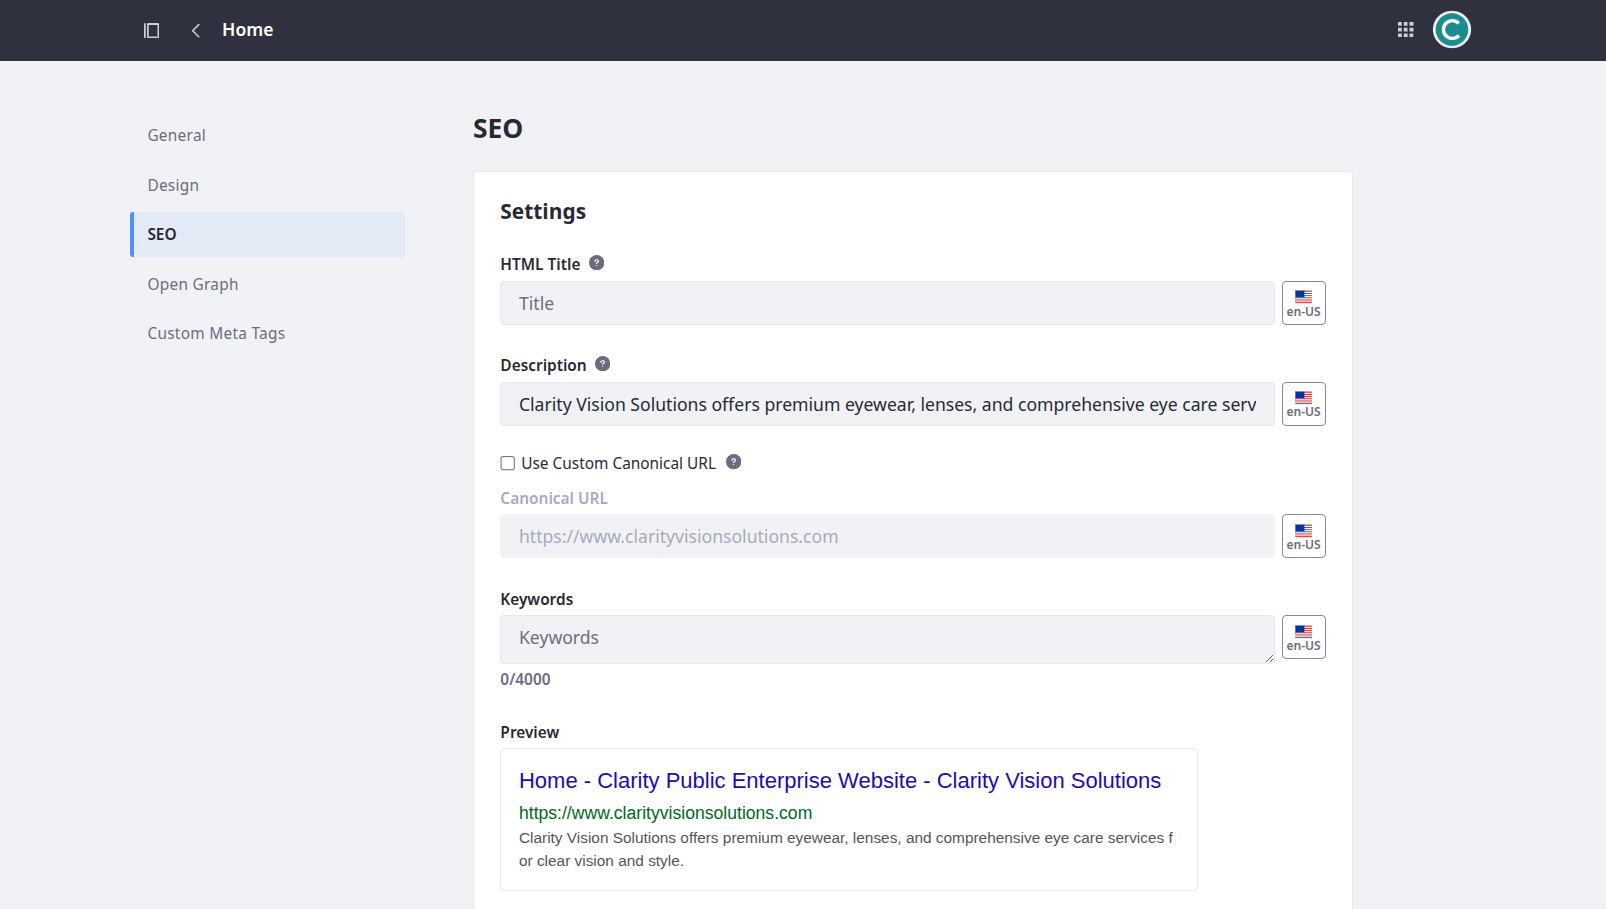
Task: Open en-US language selector for Keywords
Action: point(1303,637)
